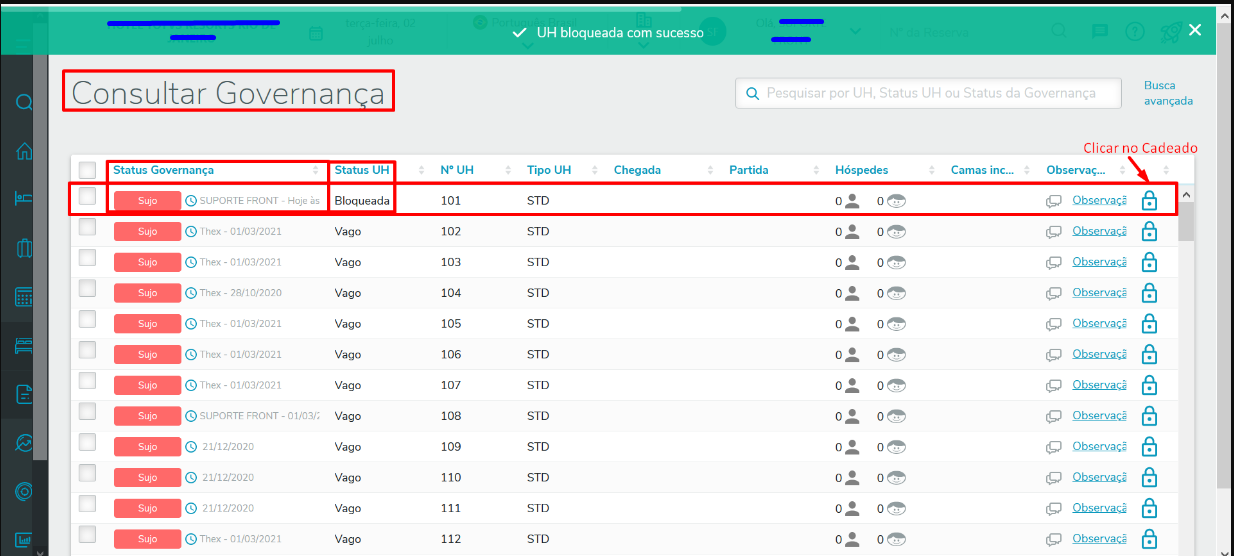Open the search icon in left sidebar
This screenshot has height=556, width=1234.
tap(24, 102)
